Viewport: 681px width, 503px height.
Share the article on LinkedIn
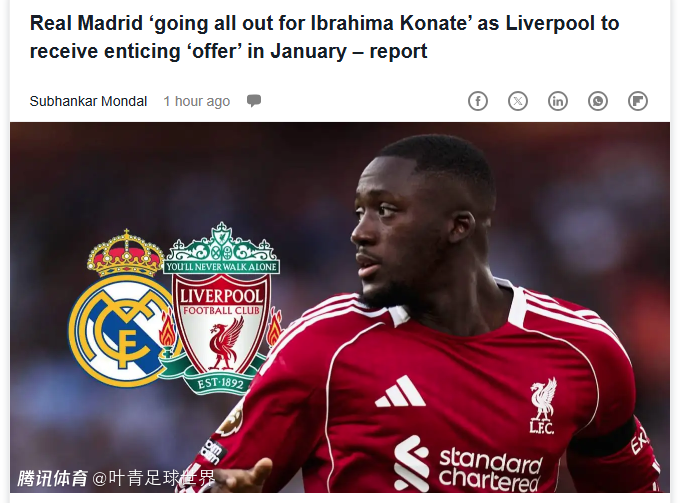coord(558,101)
